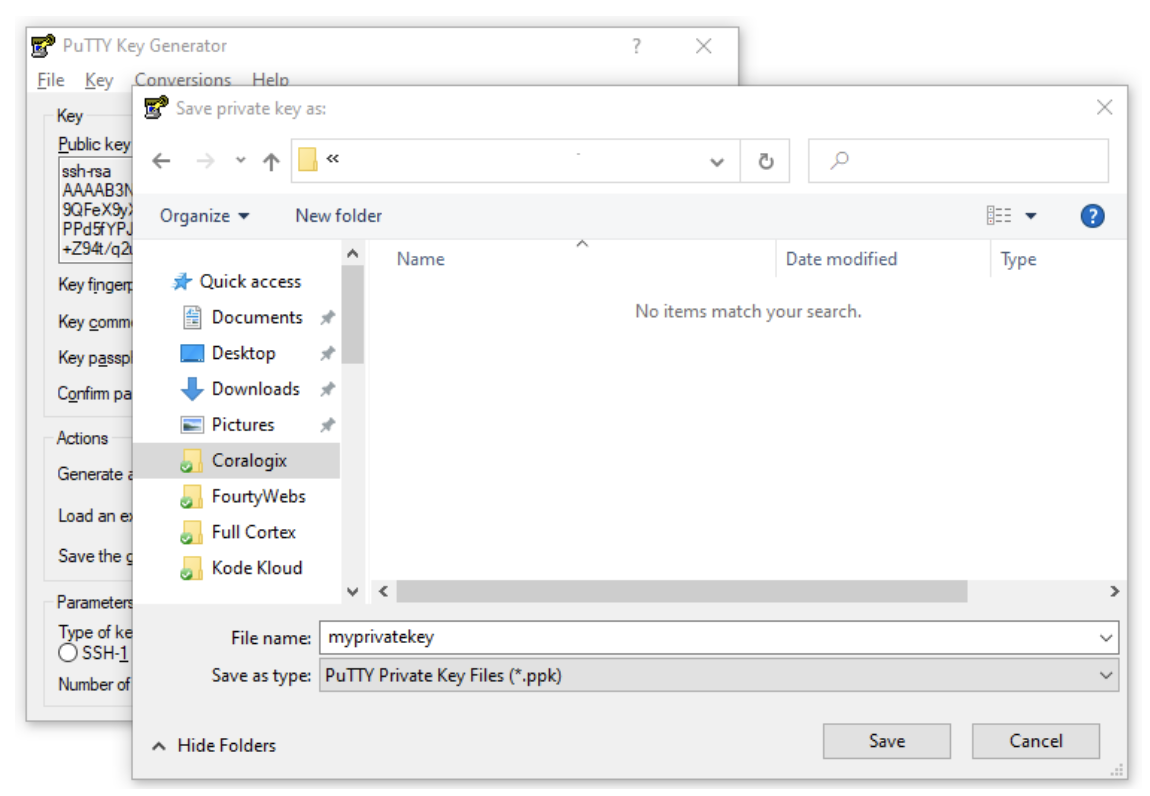Open the Pictures folder
Image resolution: width=1150 pixels, height=796 pixels.
(243, 425)
